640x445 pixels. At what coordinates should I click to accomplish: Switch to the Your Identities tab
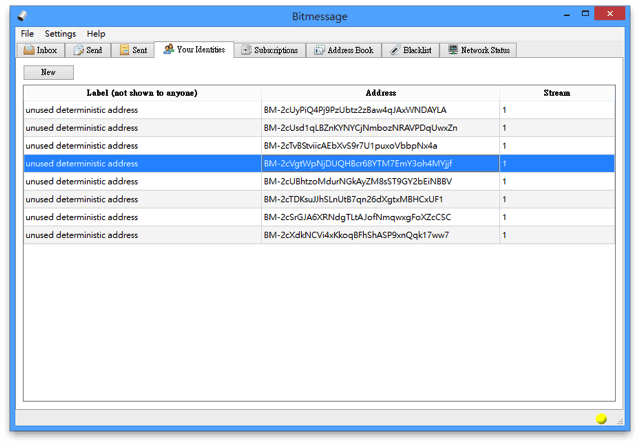197,50
